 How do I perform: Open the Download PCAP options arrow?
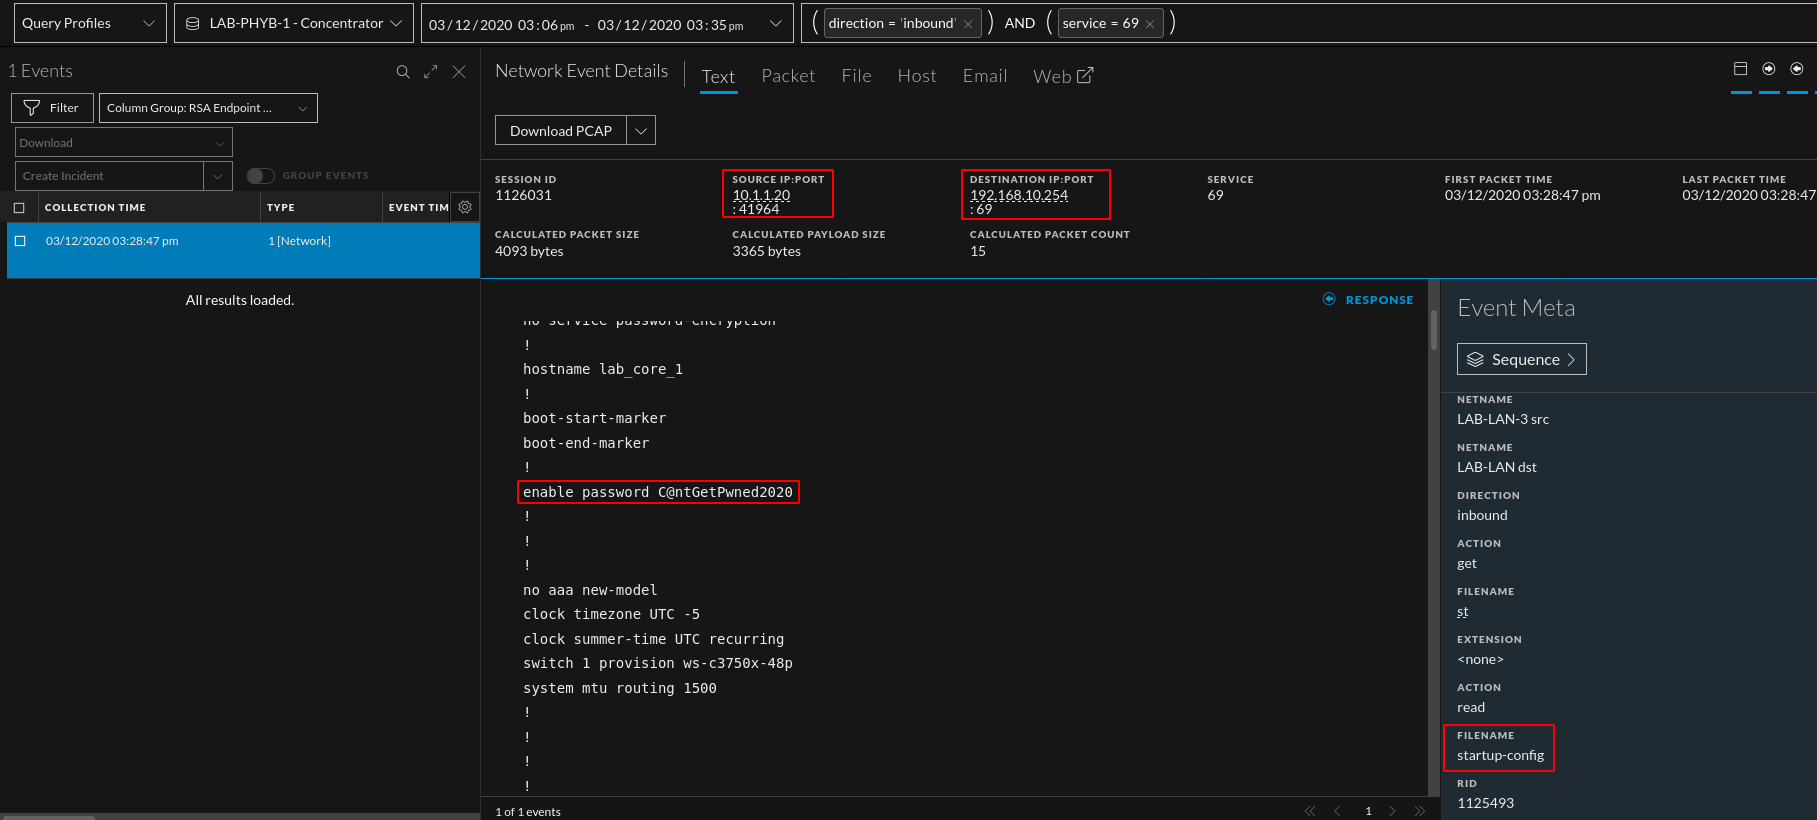(641, 131)
